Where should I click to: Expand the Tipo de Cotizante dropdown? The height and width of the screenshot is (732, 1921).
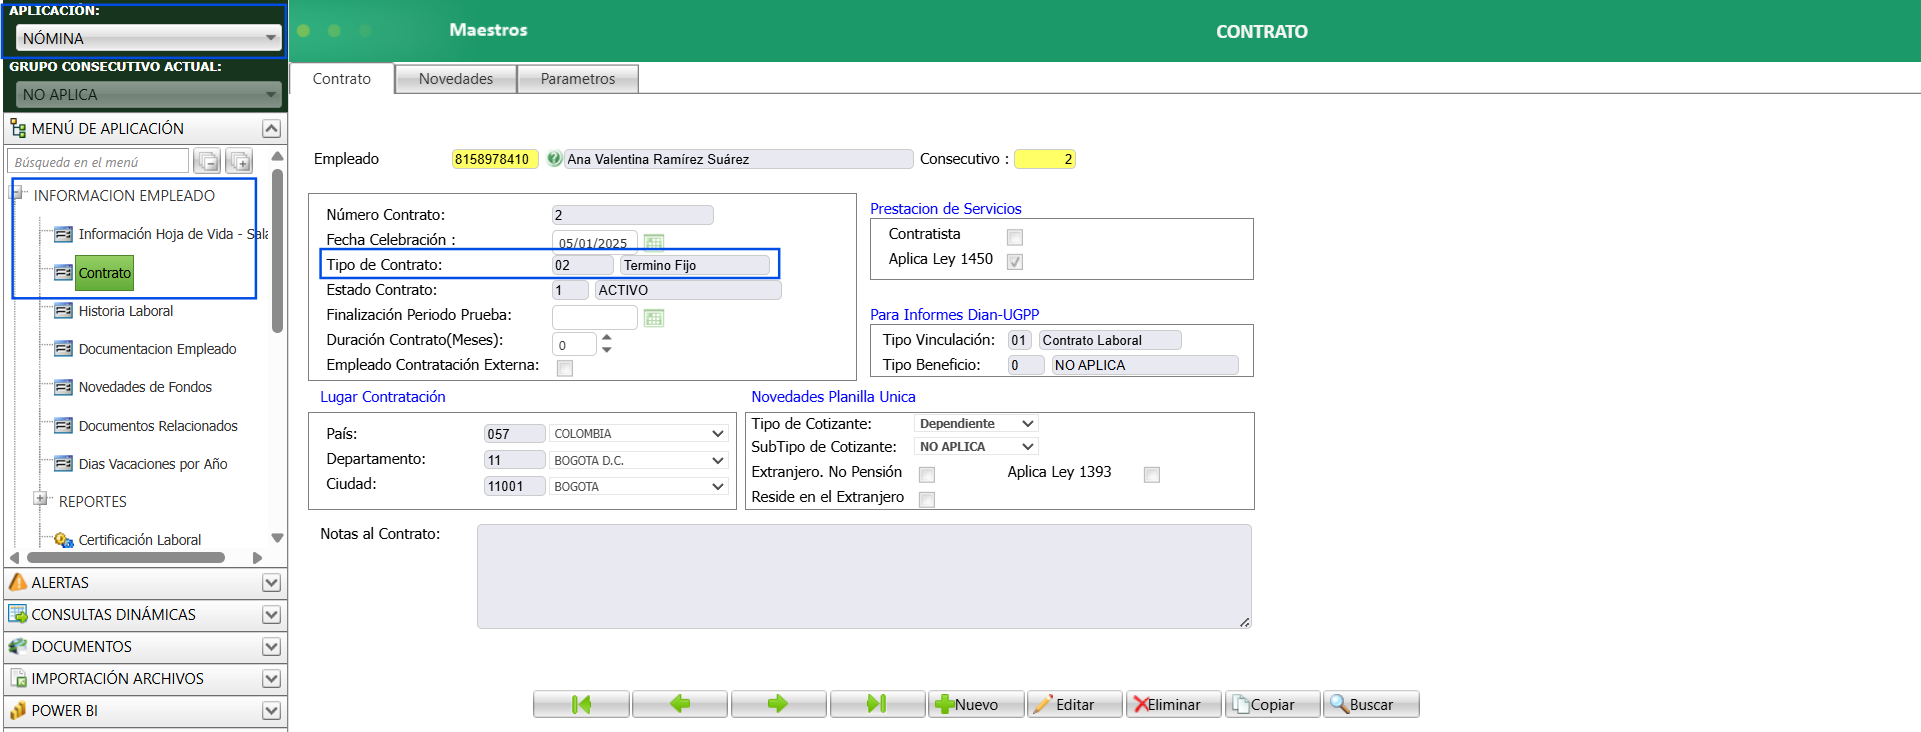coord(976,424)
